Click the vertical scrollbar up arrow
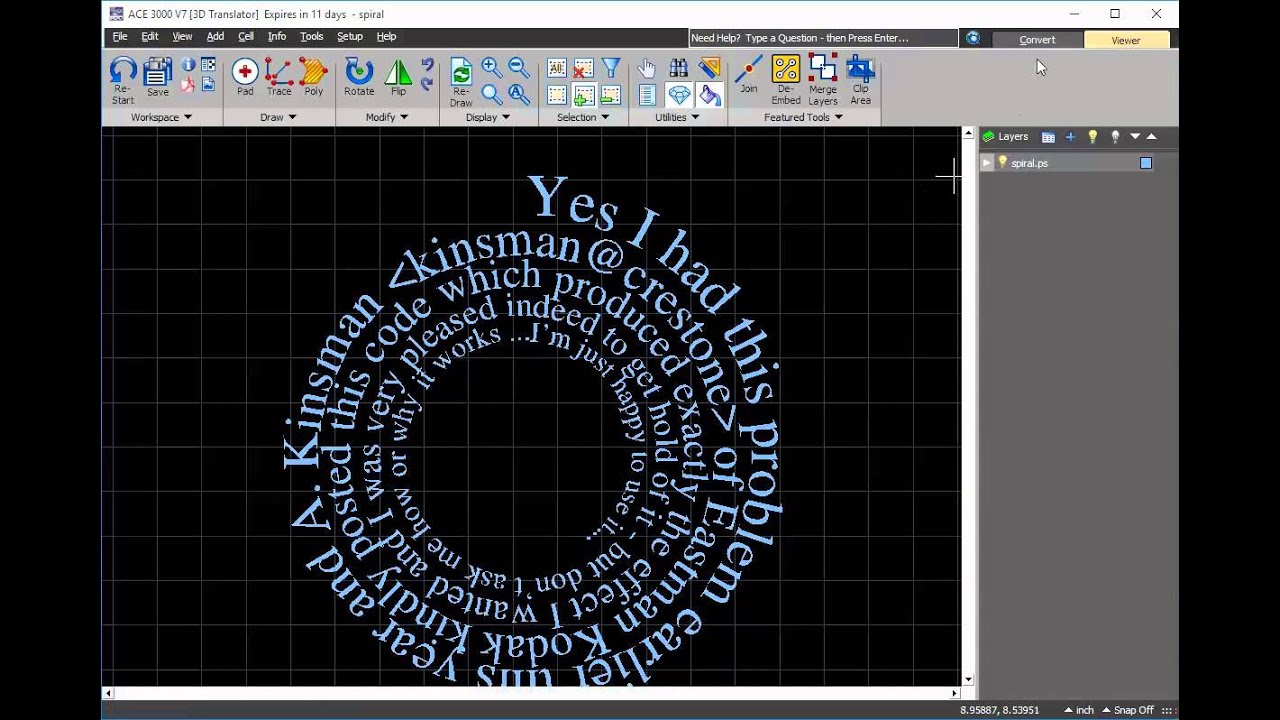1280x720 pixels. click(968, 133)
